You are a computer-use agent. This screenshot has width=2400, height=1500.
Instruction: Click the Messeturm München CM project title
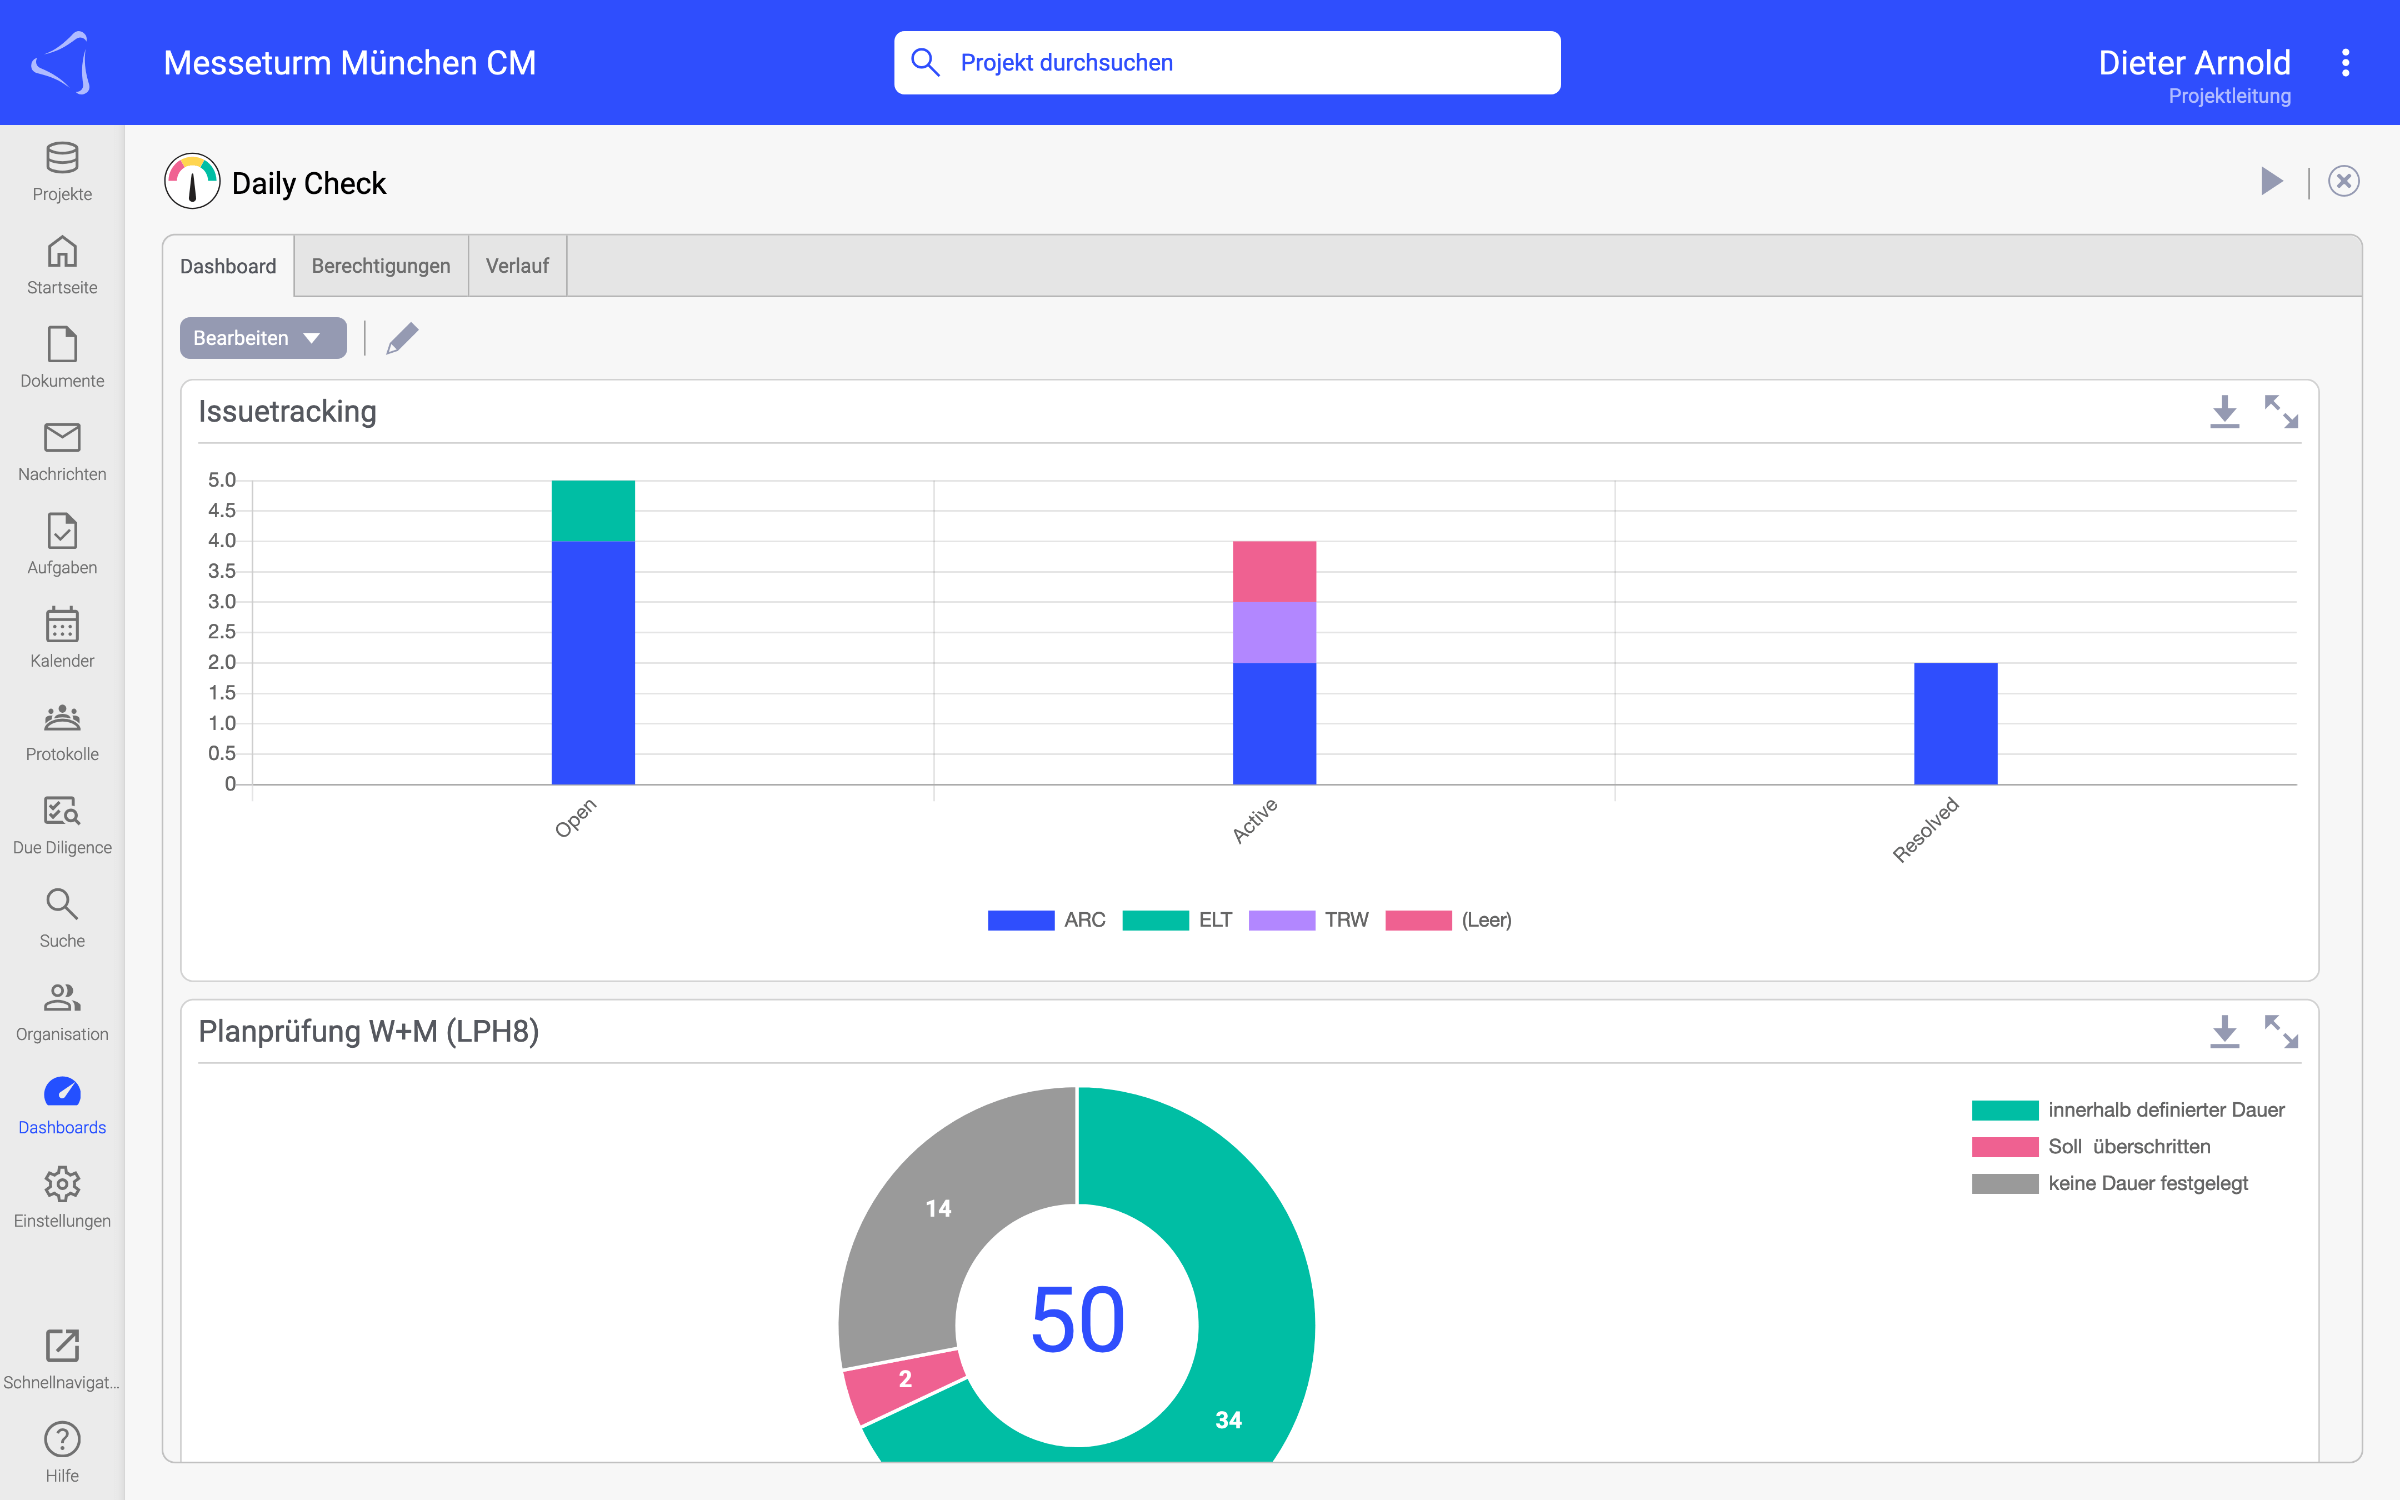coord(350,63)
